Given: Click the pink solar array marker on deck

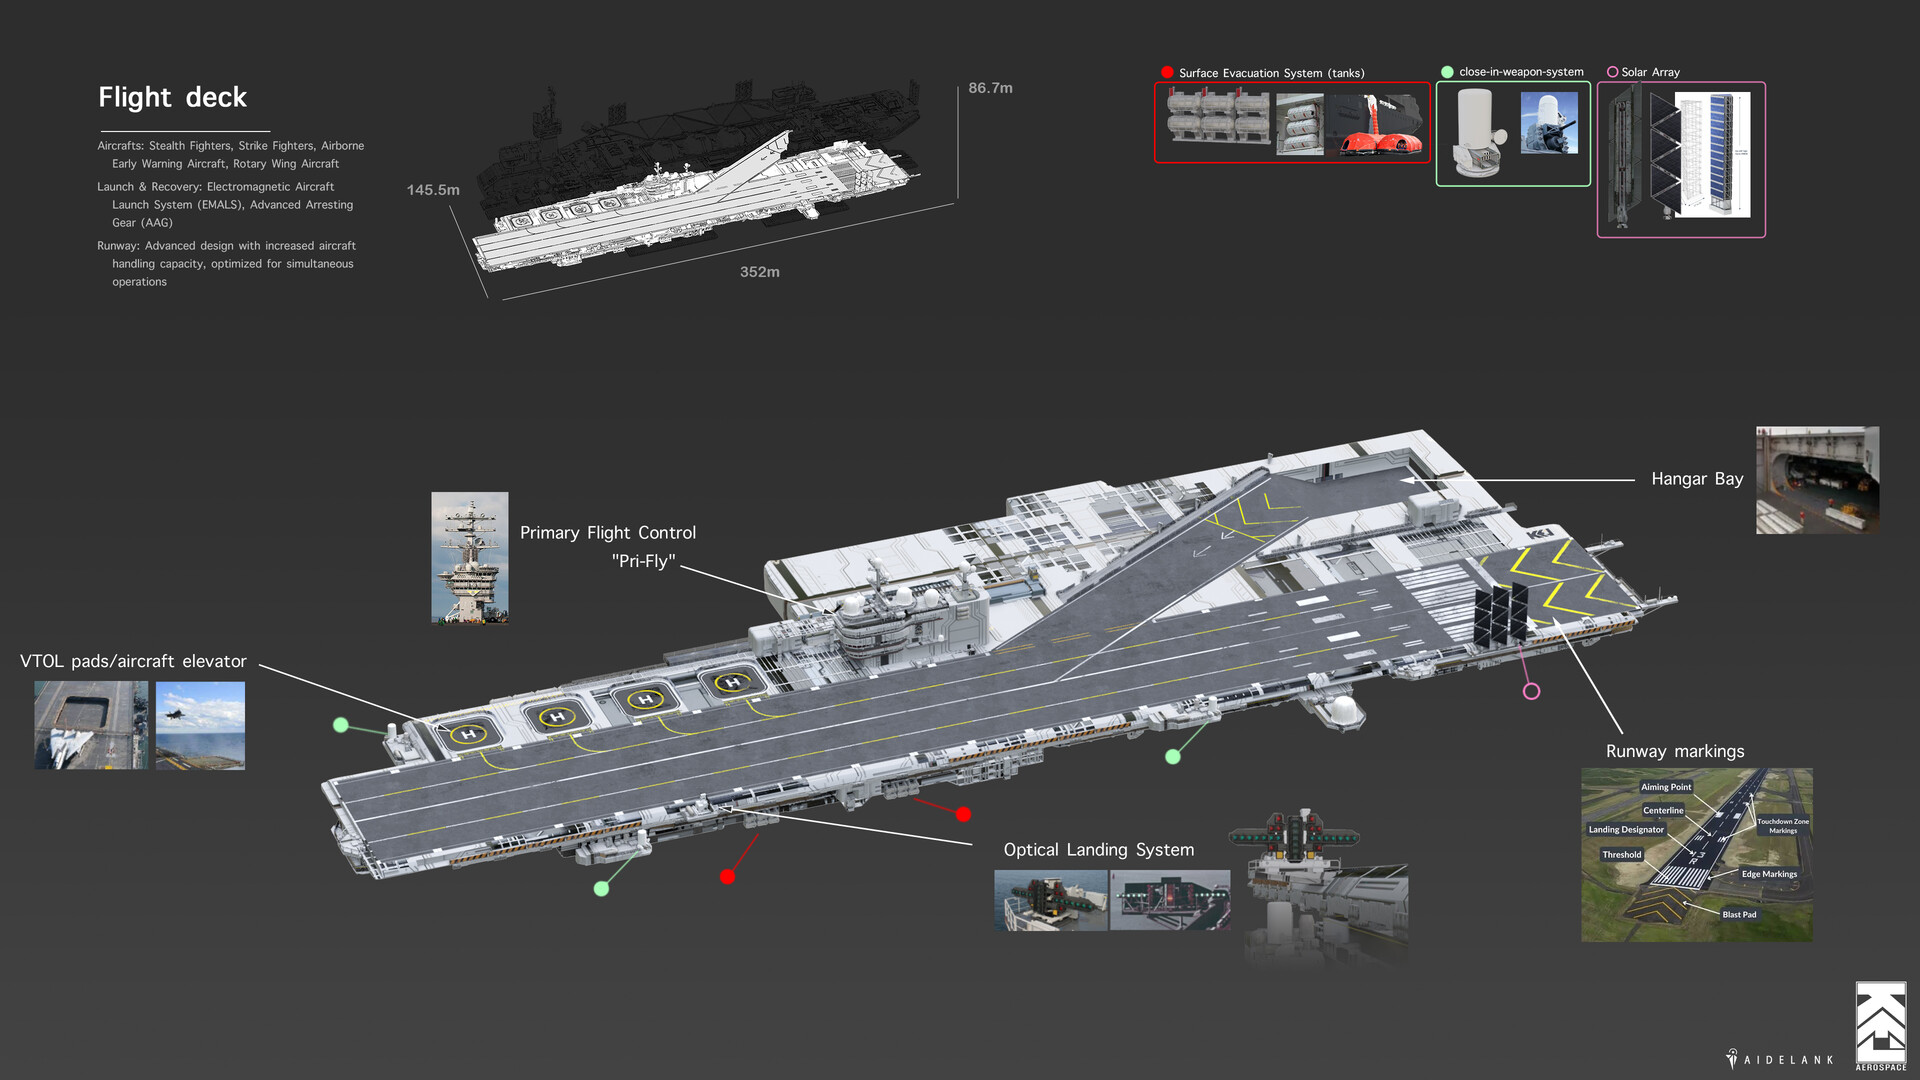Looking at the screenshot, I should (x=1531, y=691).
